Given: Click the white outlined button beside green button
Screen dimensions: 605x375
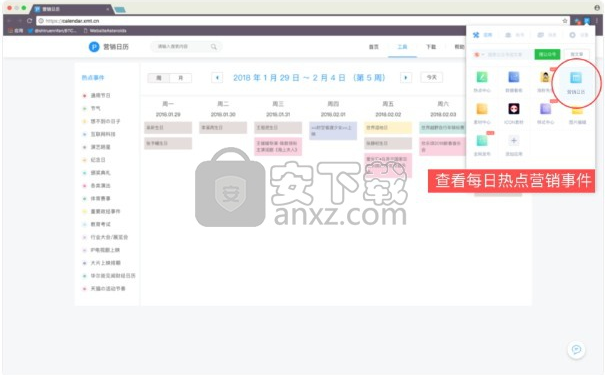Looking at the screenshot, I should point(577,54).
